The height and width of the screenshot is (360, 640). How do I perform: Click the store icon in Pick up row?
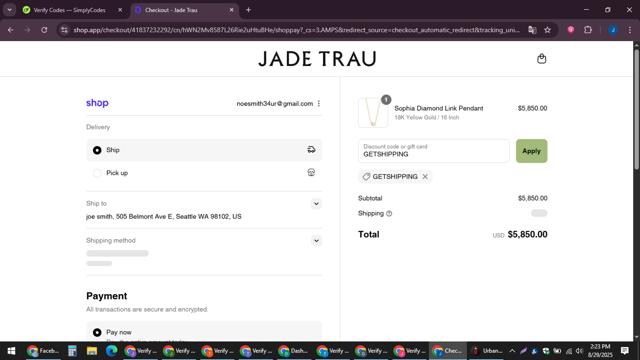[x=311, y=173]
